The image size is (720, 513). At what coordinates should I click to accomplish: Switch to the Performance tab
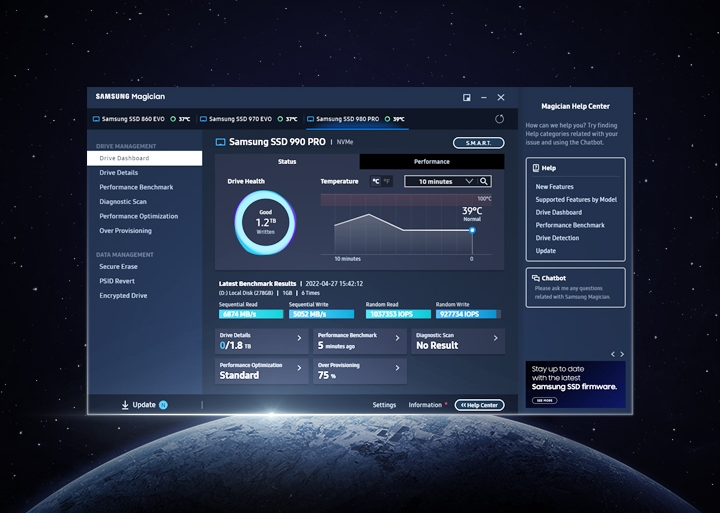pyautogui.click(x=431, y=161)
